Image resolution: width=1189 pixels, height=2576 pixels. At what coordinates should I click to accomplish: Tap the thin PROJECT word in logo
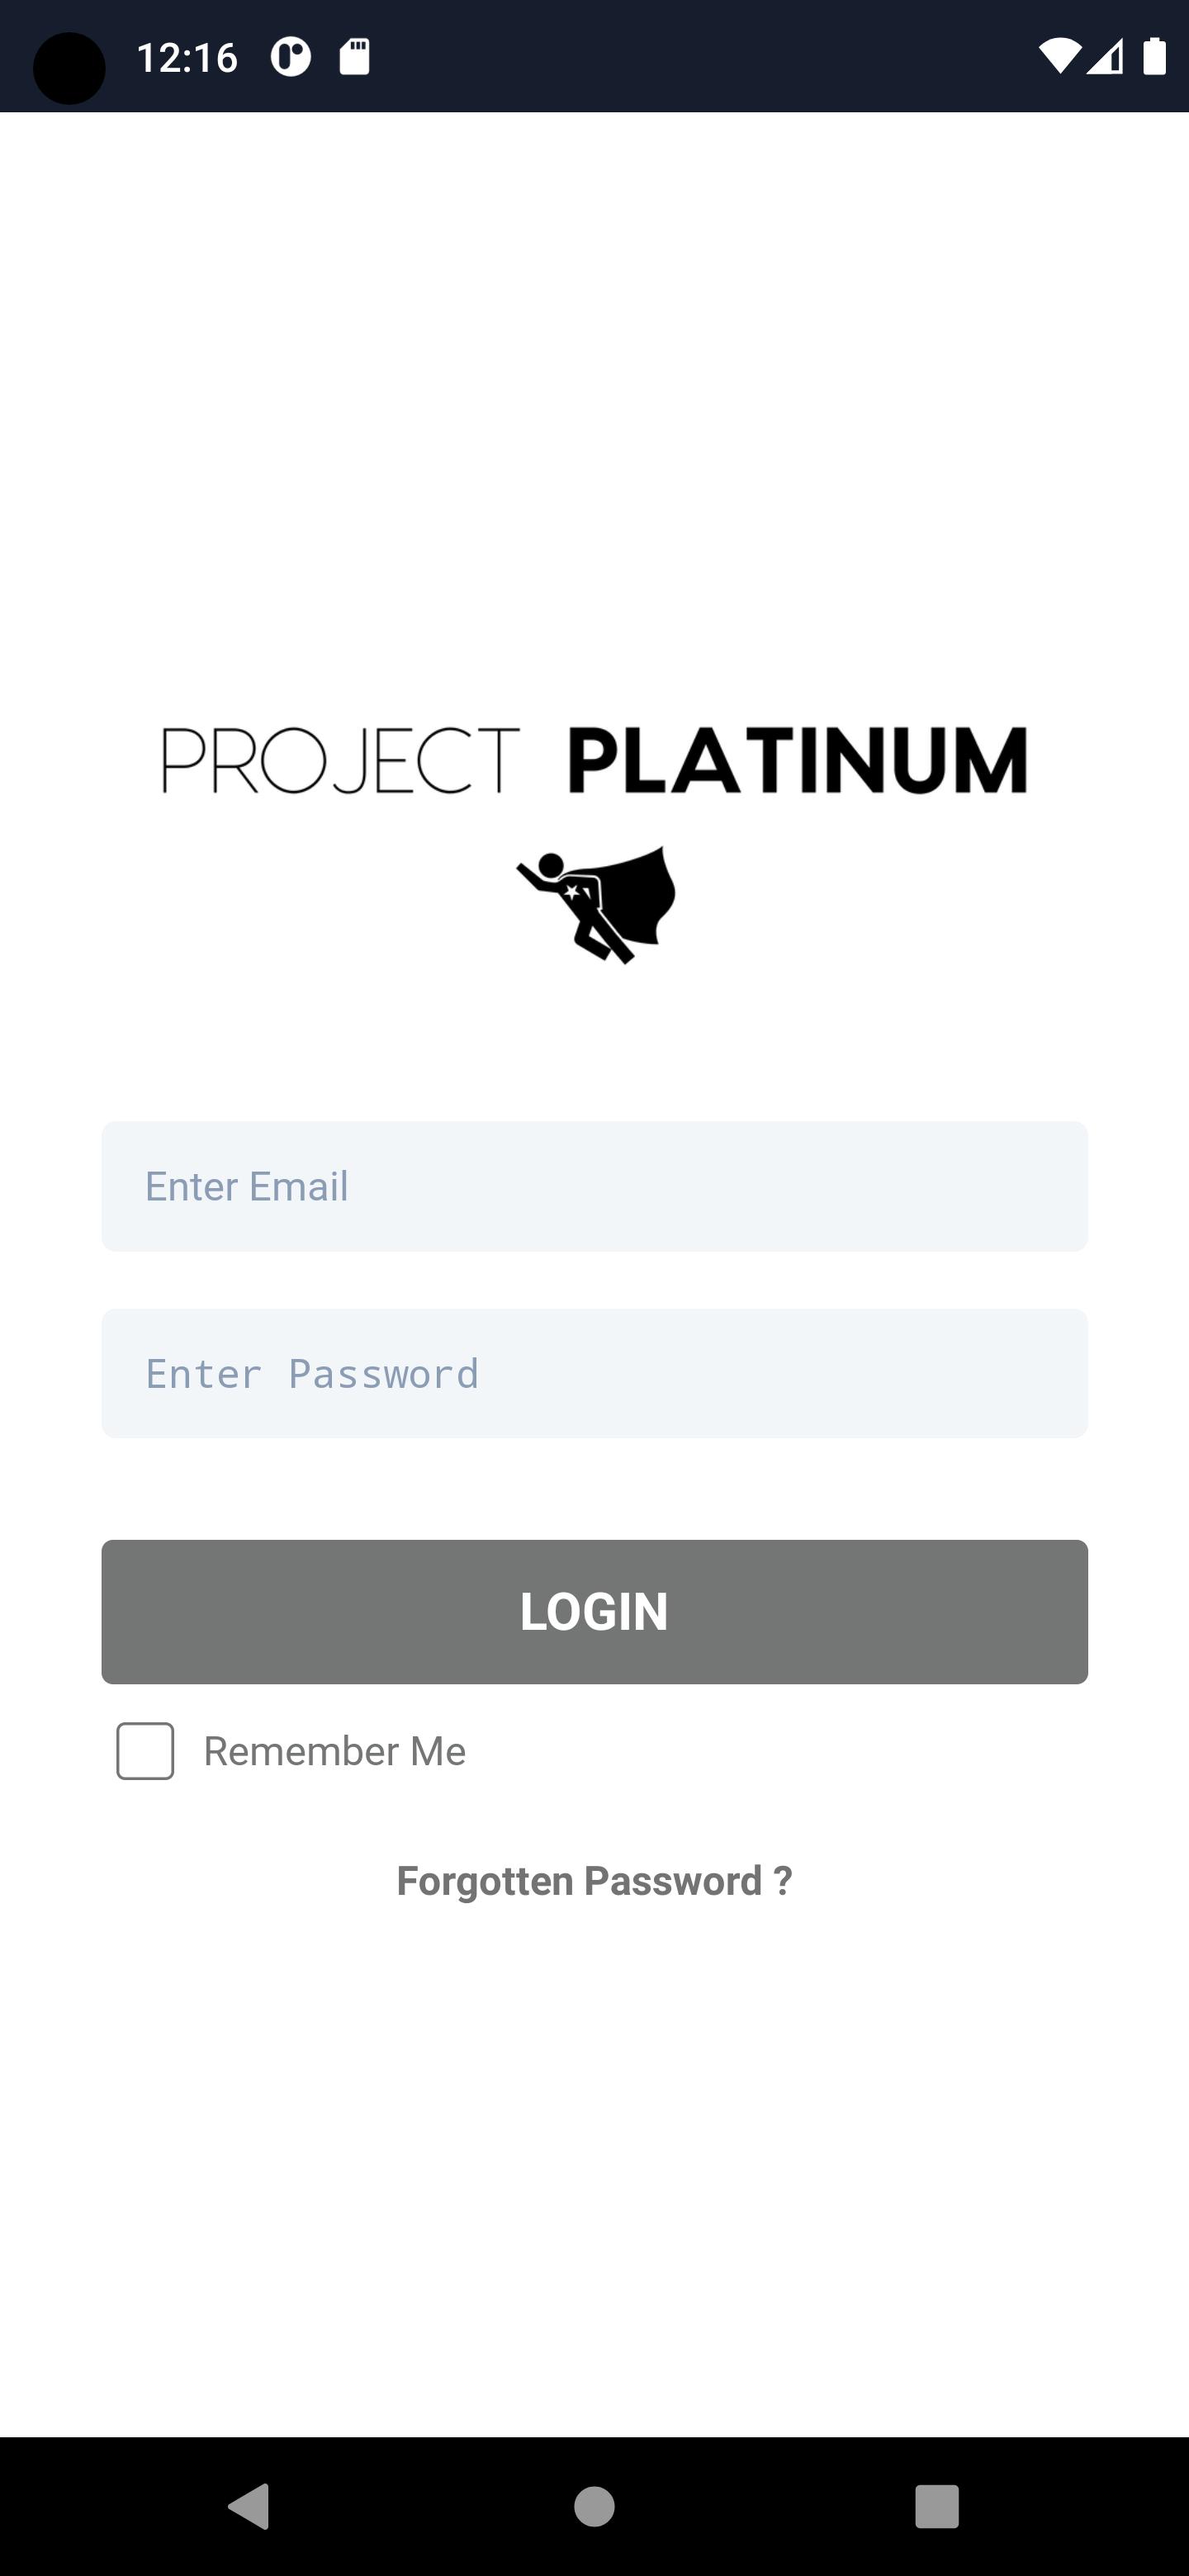click(x=341, y=760)
